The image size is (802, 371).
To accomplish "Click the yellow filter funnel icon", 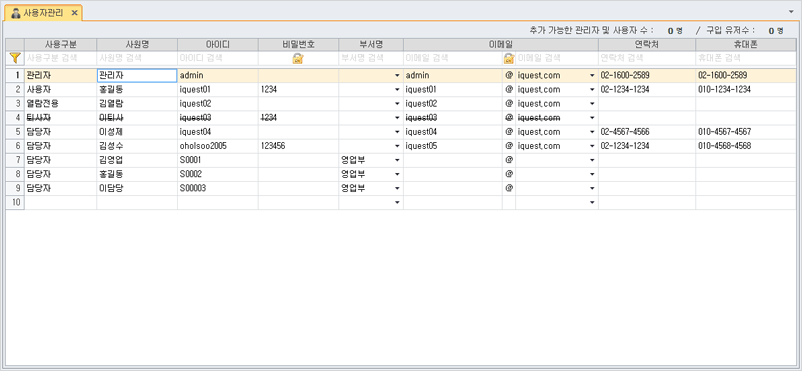I will coord(15,58).
